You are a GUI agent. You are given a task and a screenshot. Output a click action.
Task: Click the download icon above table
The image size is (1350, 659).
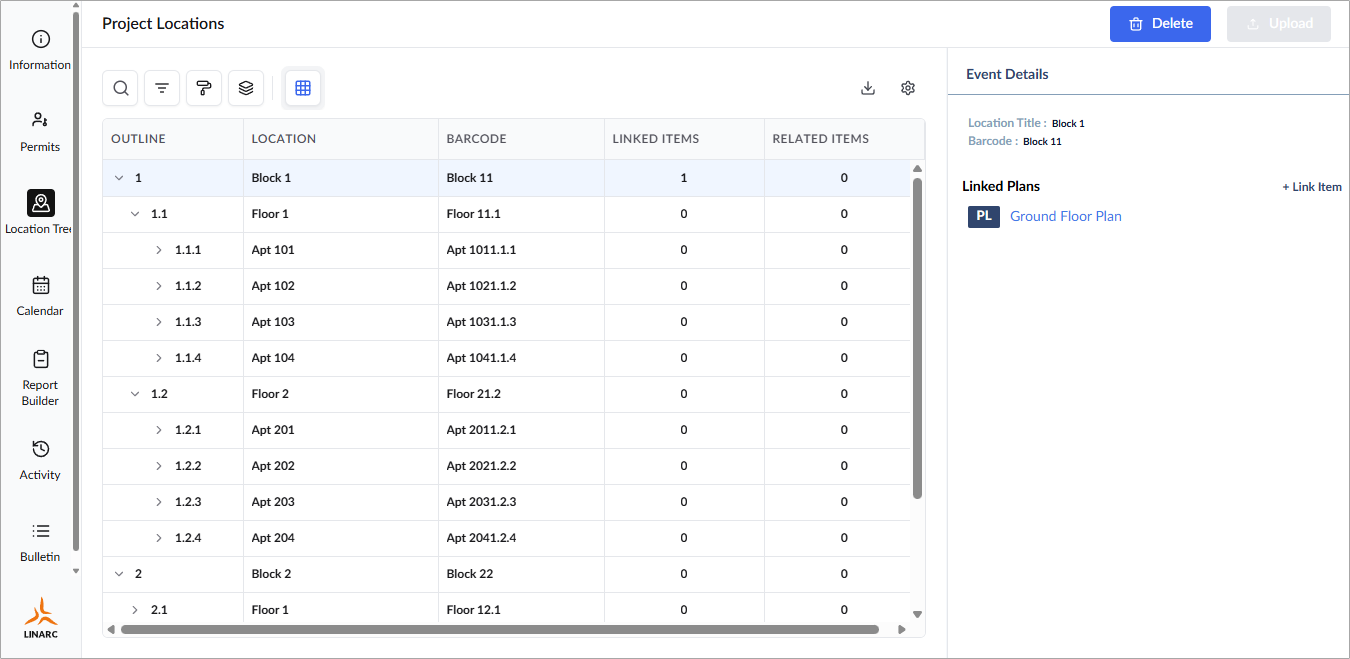tap(868, 88)
